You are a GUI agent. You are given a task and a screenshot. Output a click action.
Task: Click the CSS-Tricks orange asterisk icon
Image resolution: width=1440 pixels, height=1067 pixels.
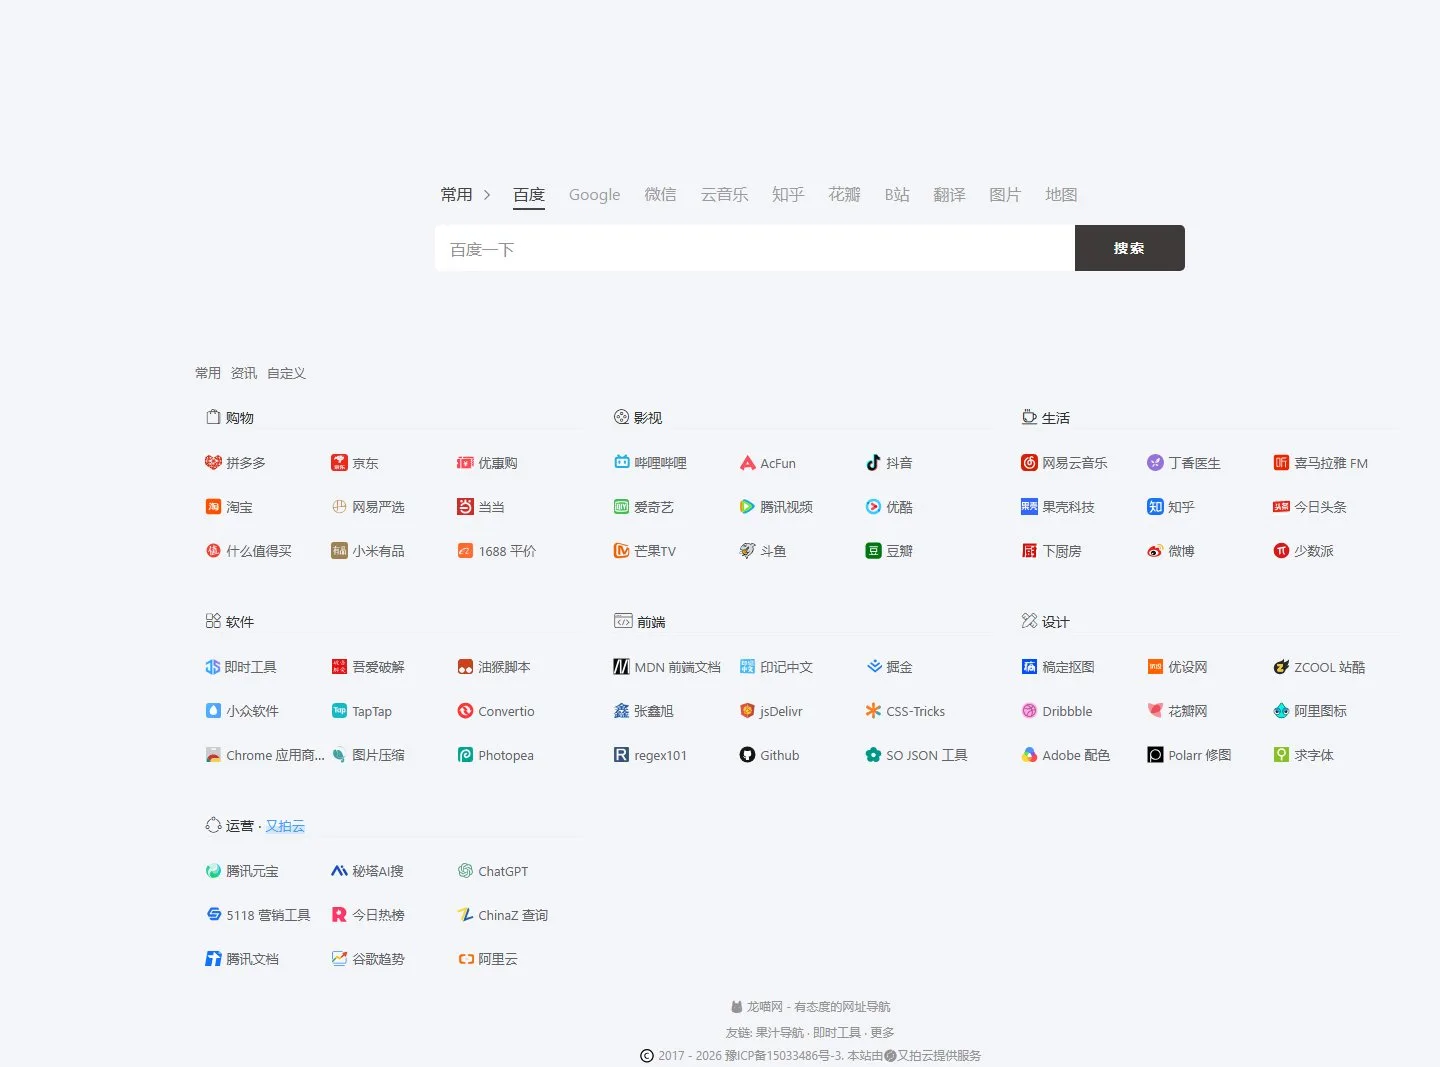(873, 710)
